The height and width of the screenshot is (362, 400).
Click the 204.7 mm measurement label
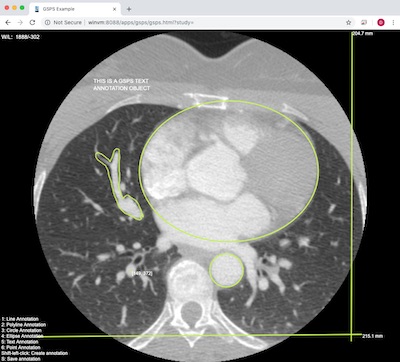[x=363, y=34]
